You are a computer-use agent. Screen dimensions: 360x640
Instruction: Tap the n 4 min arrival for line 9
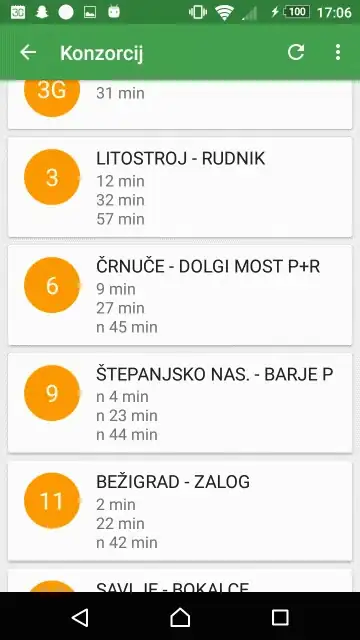coord(122,397)
